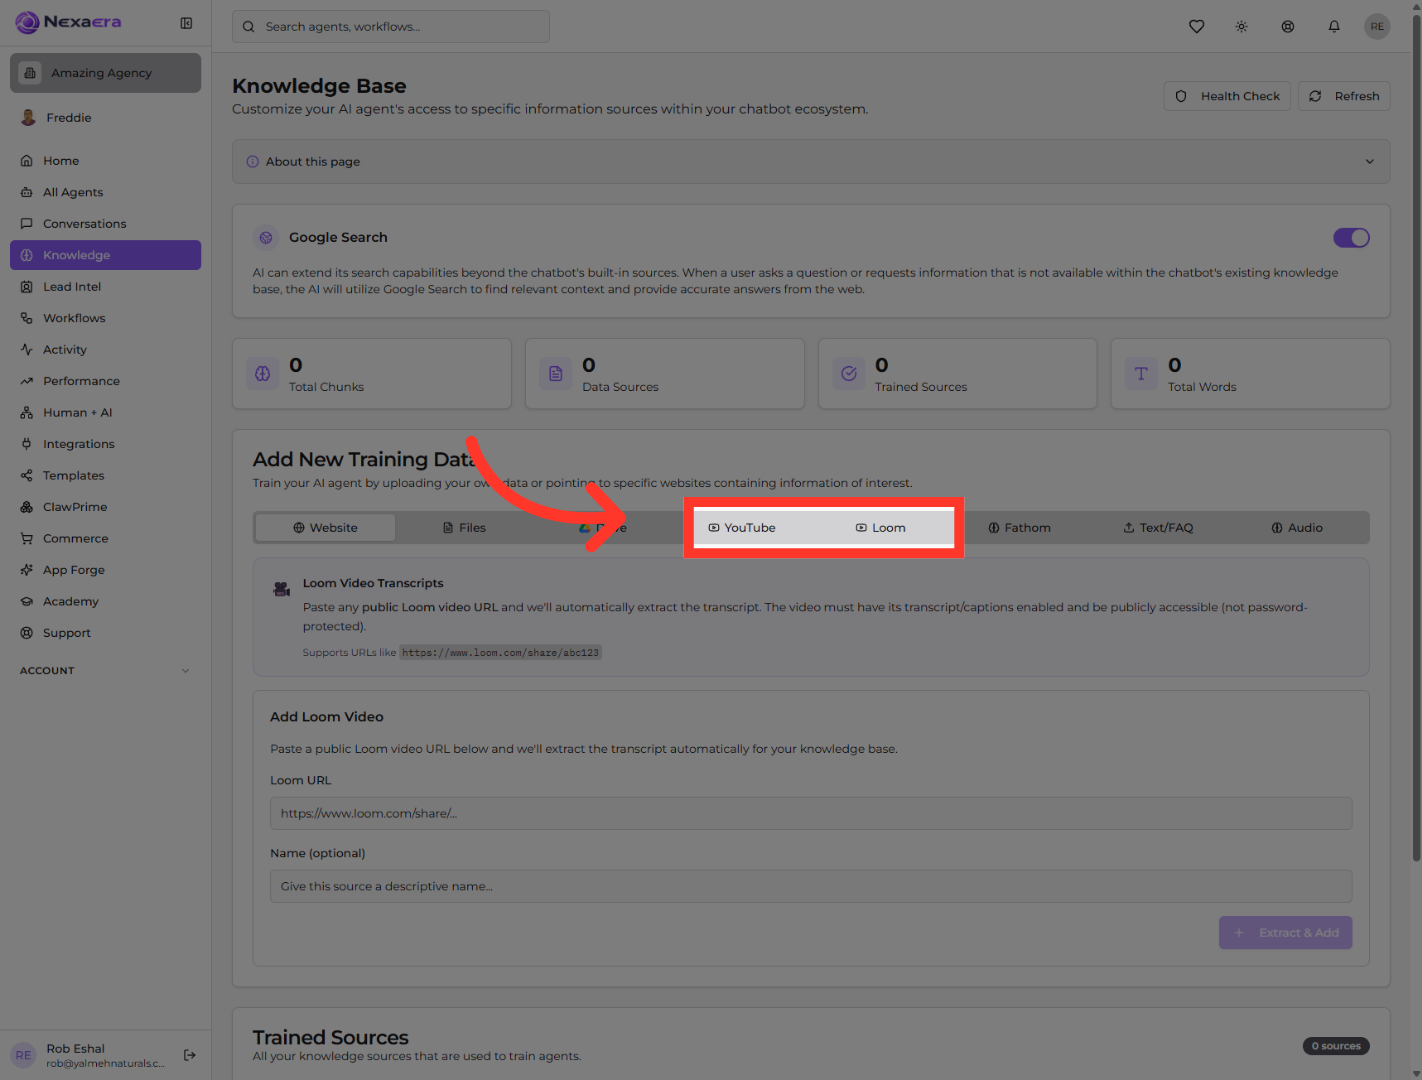The height and width of the screenshot is (1080, 1422).
Task: Switch to the Files tab
Action: point(464,528)
